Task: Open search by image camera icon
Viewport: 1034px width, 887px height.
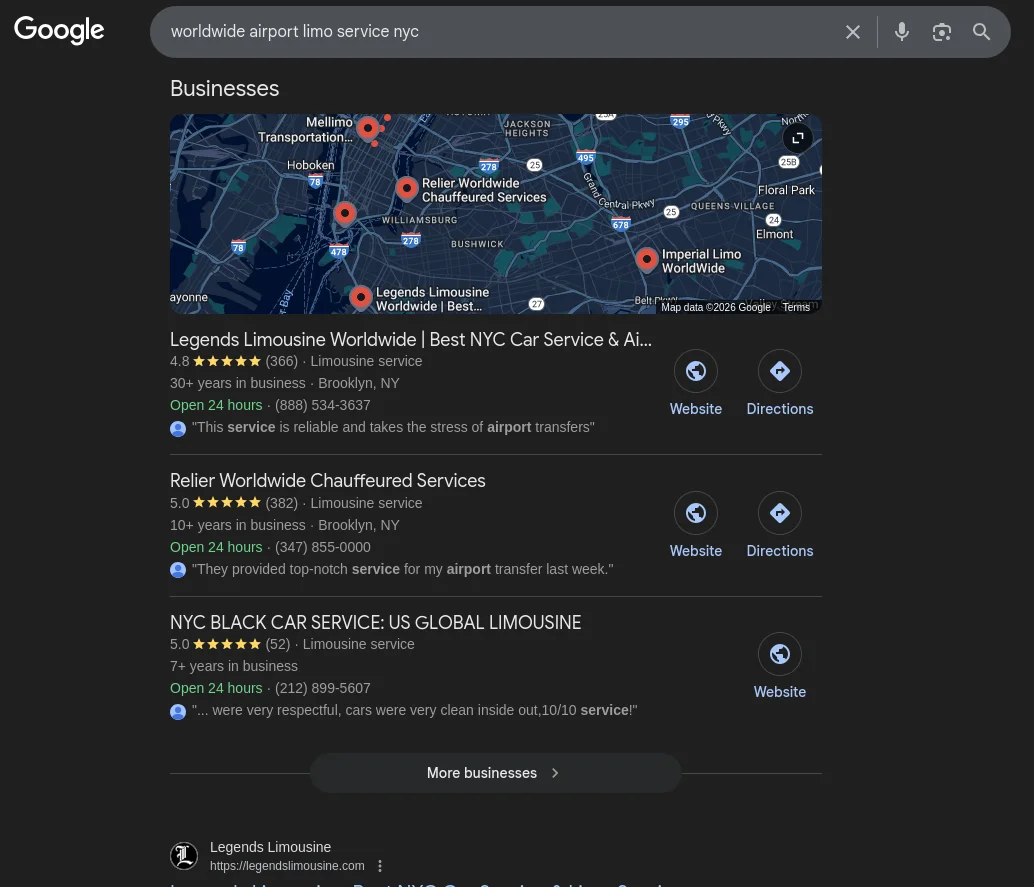Action: (941, 32)
